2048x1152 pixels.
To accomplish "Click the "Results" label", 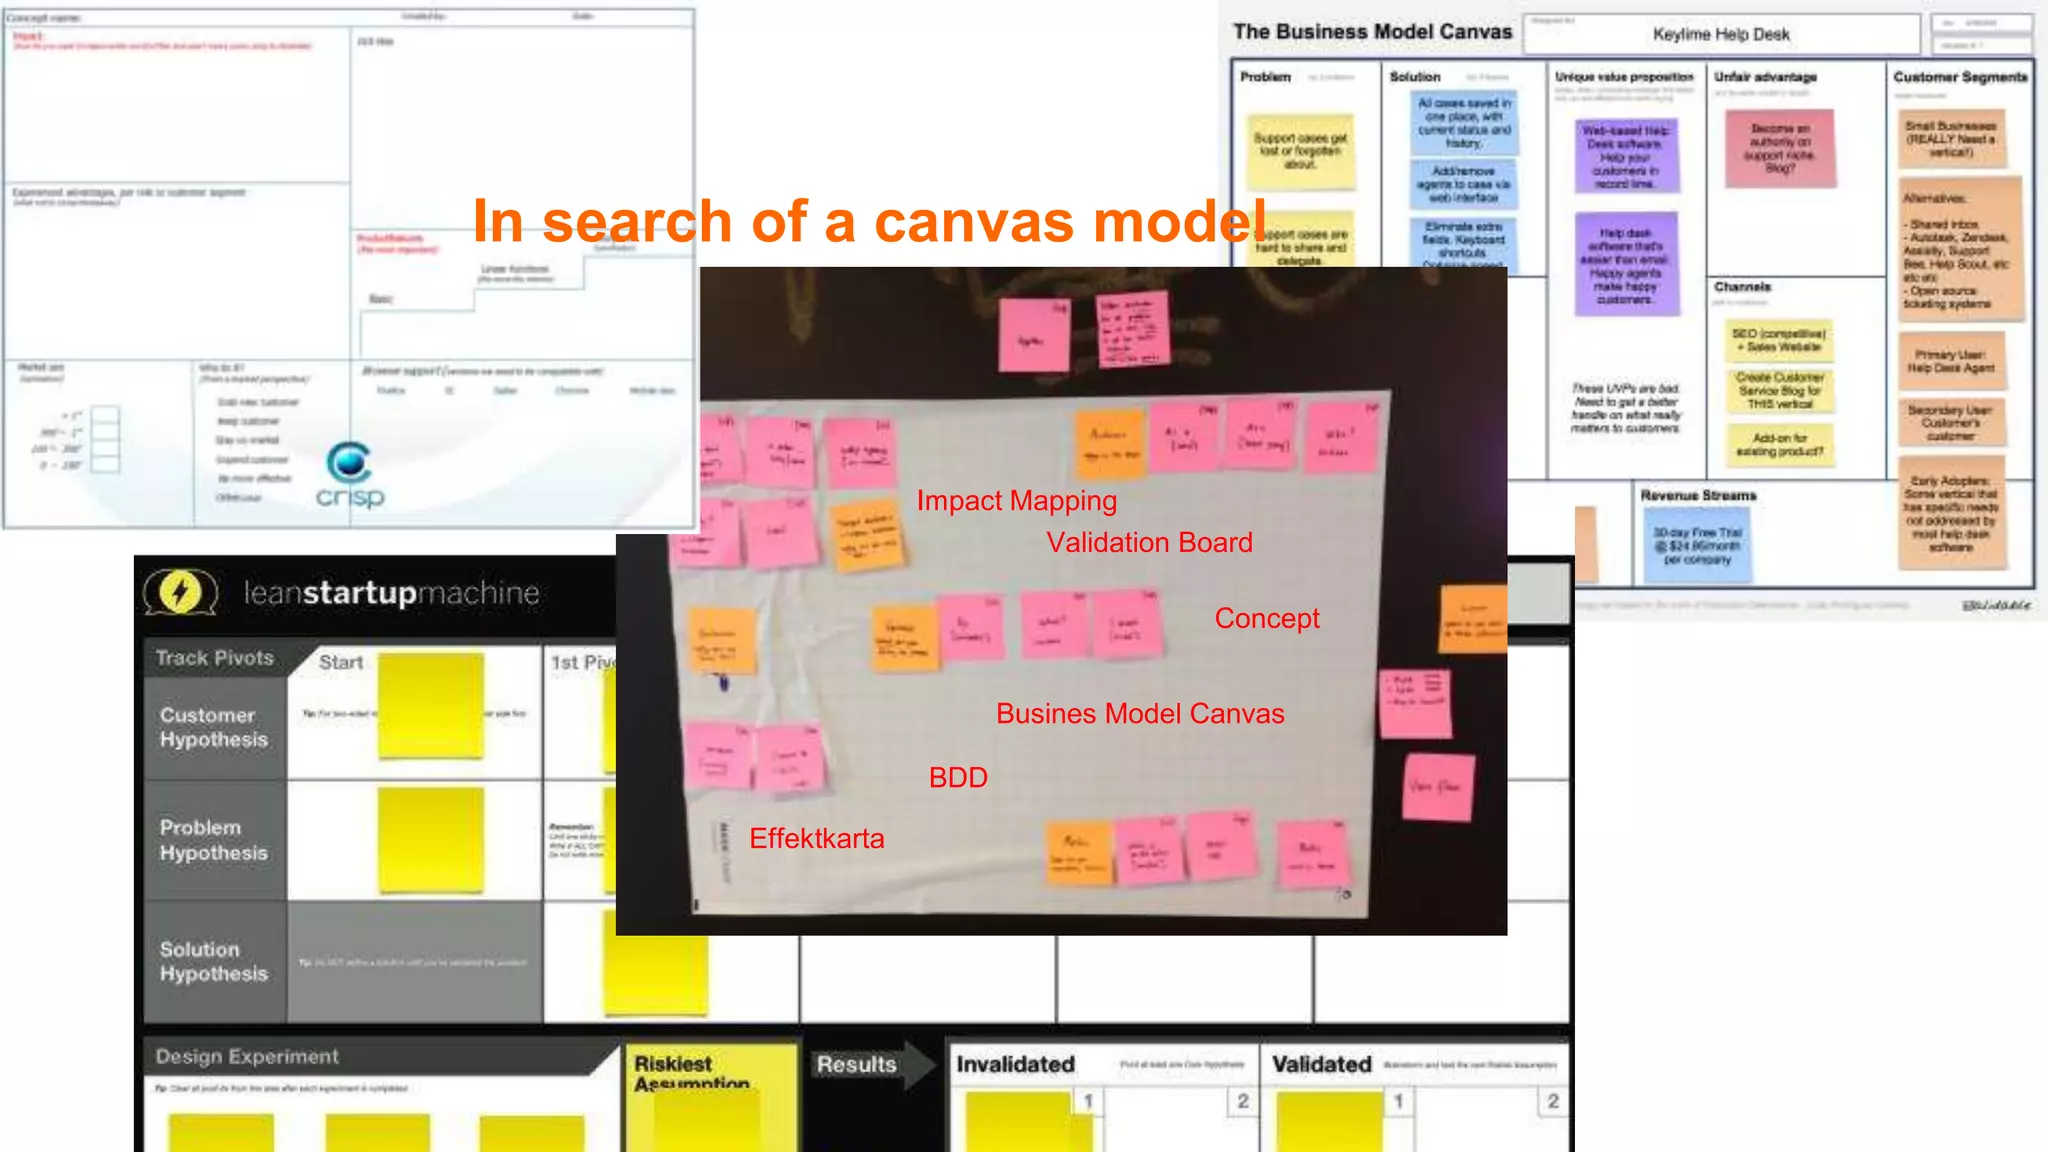I will tap(856, 1064).
